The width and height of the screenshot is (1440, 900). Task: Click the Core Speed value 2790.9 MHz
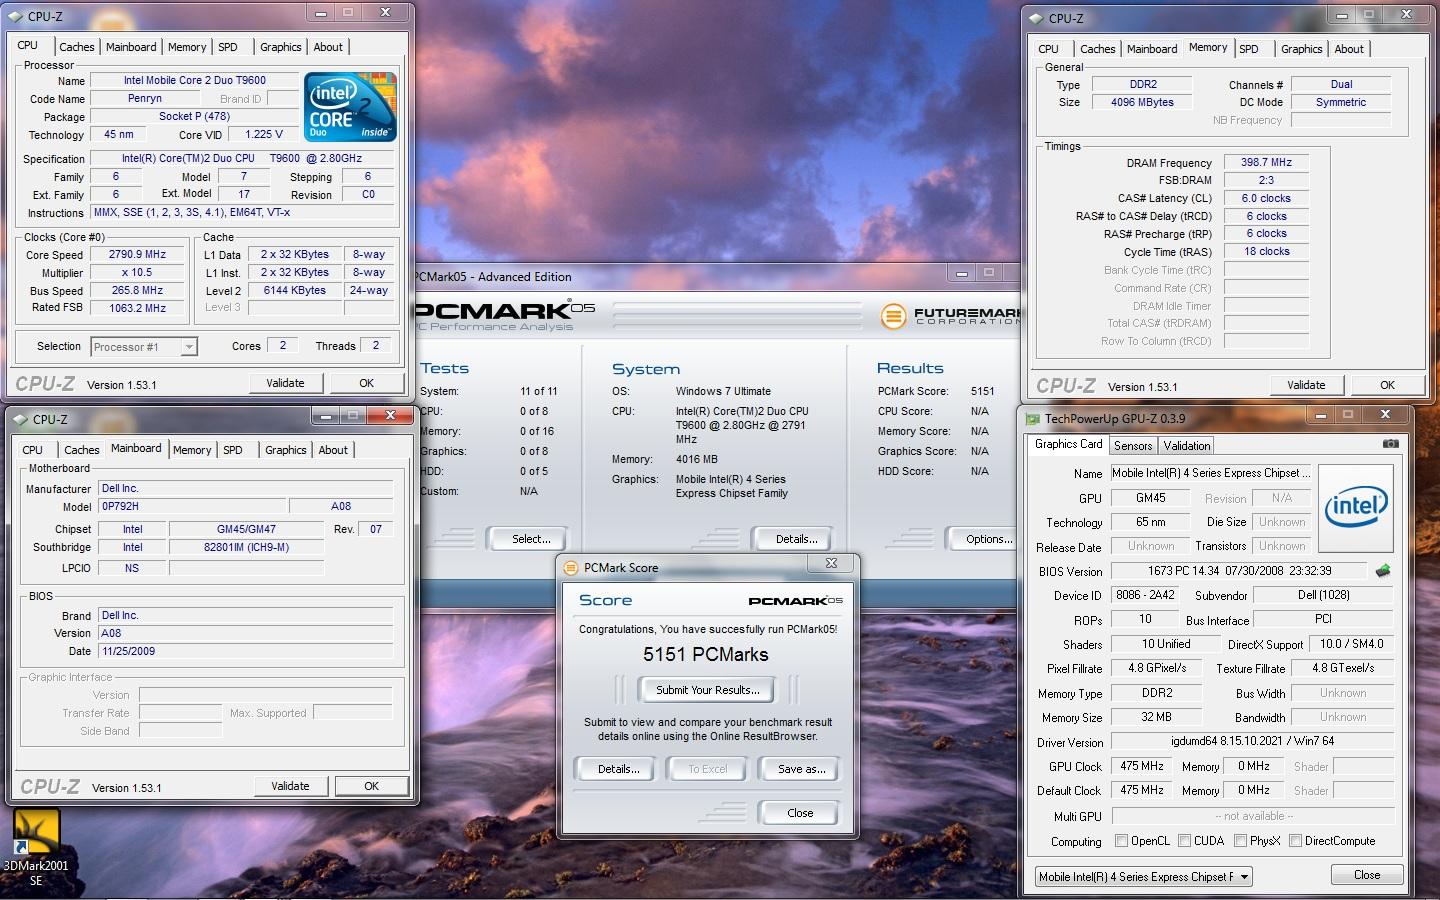pos(138,254)
